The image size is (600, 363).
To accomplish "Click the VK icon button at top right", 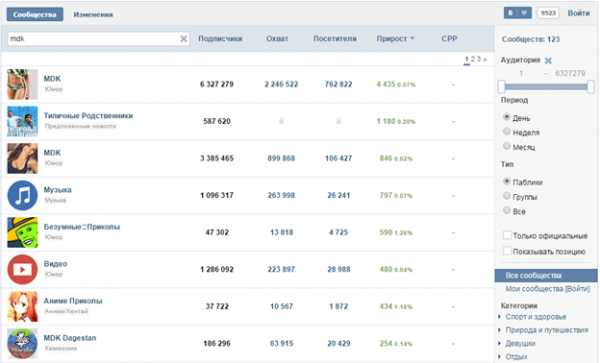I will 511,13.
